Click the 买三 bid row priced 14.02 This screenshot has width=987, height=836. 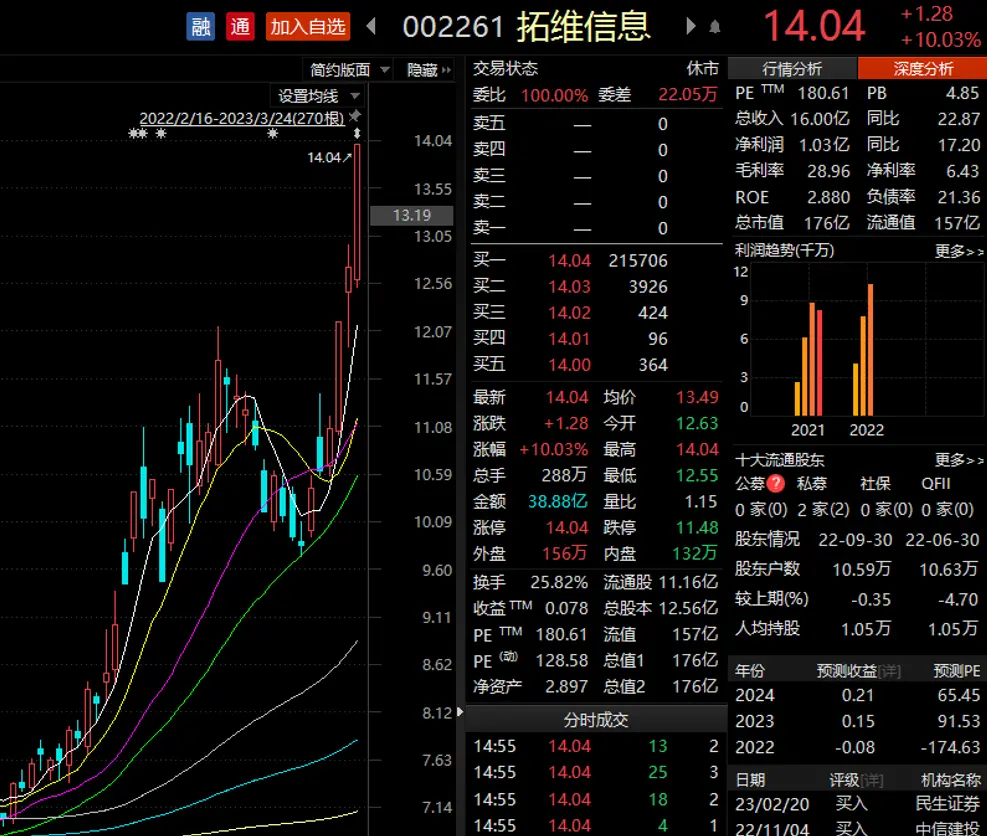click(595, 313)
